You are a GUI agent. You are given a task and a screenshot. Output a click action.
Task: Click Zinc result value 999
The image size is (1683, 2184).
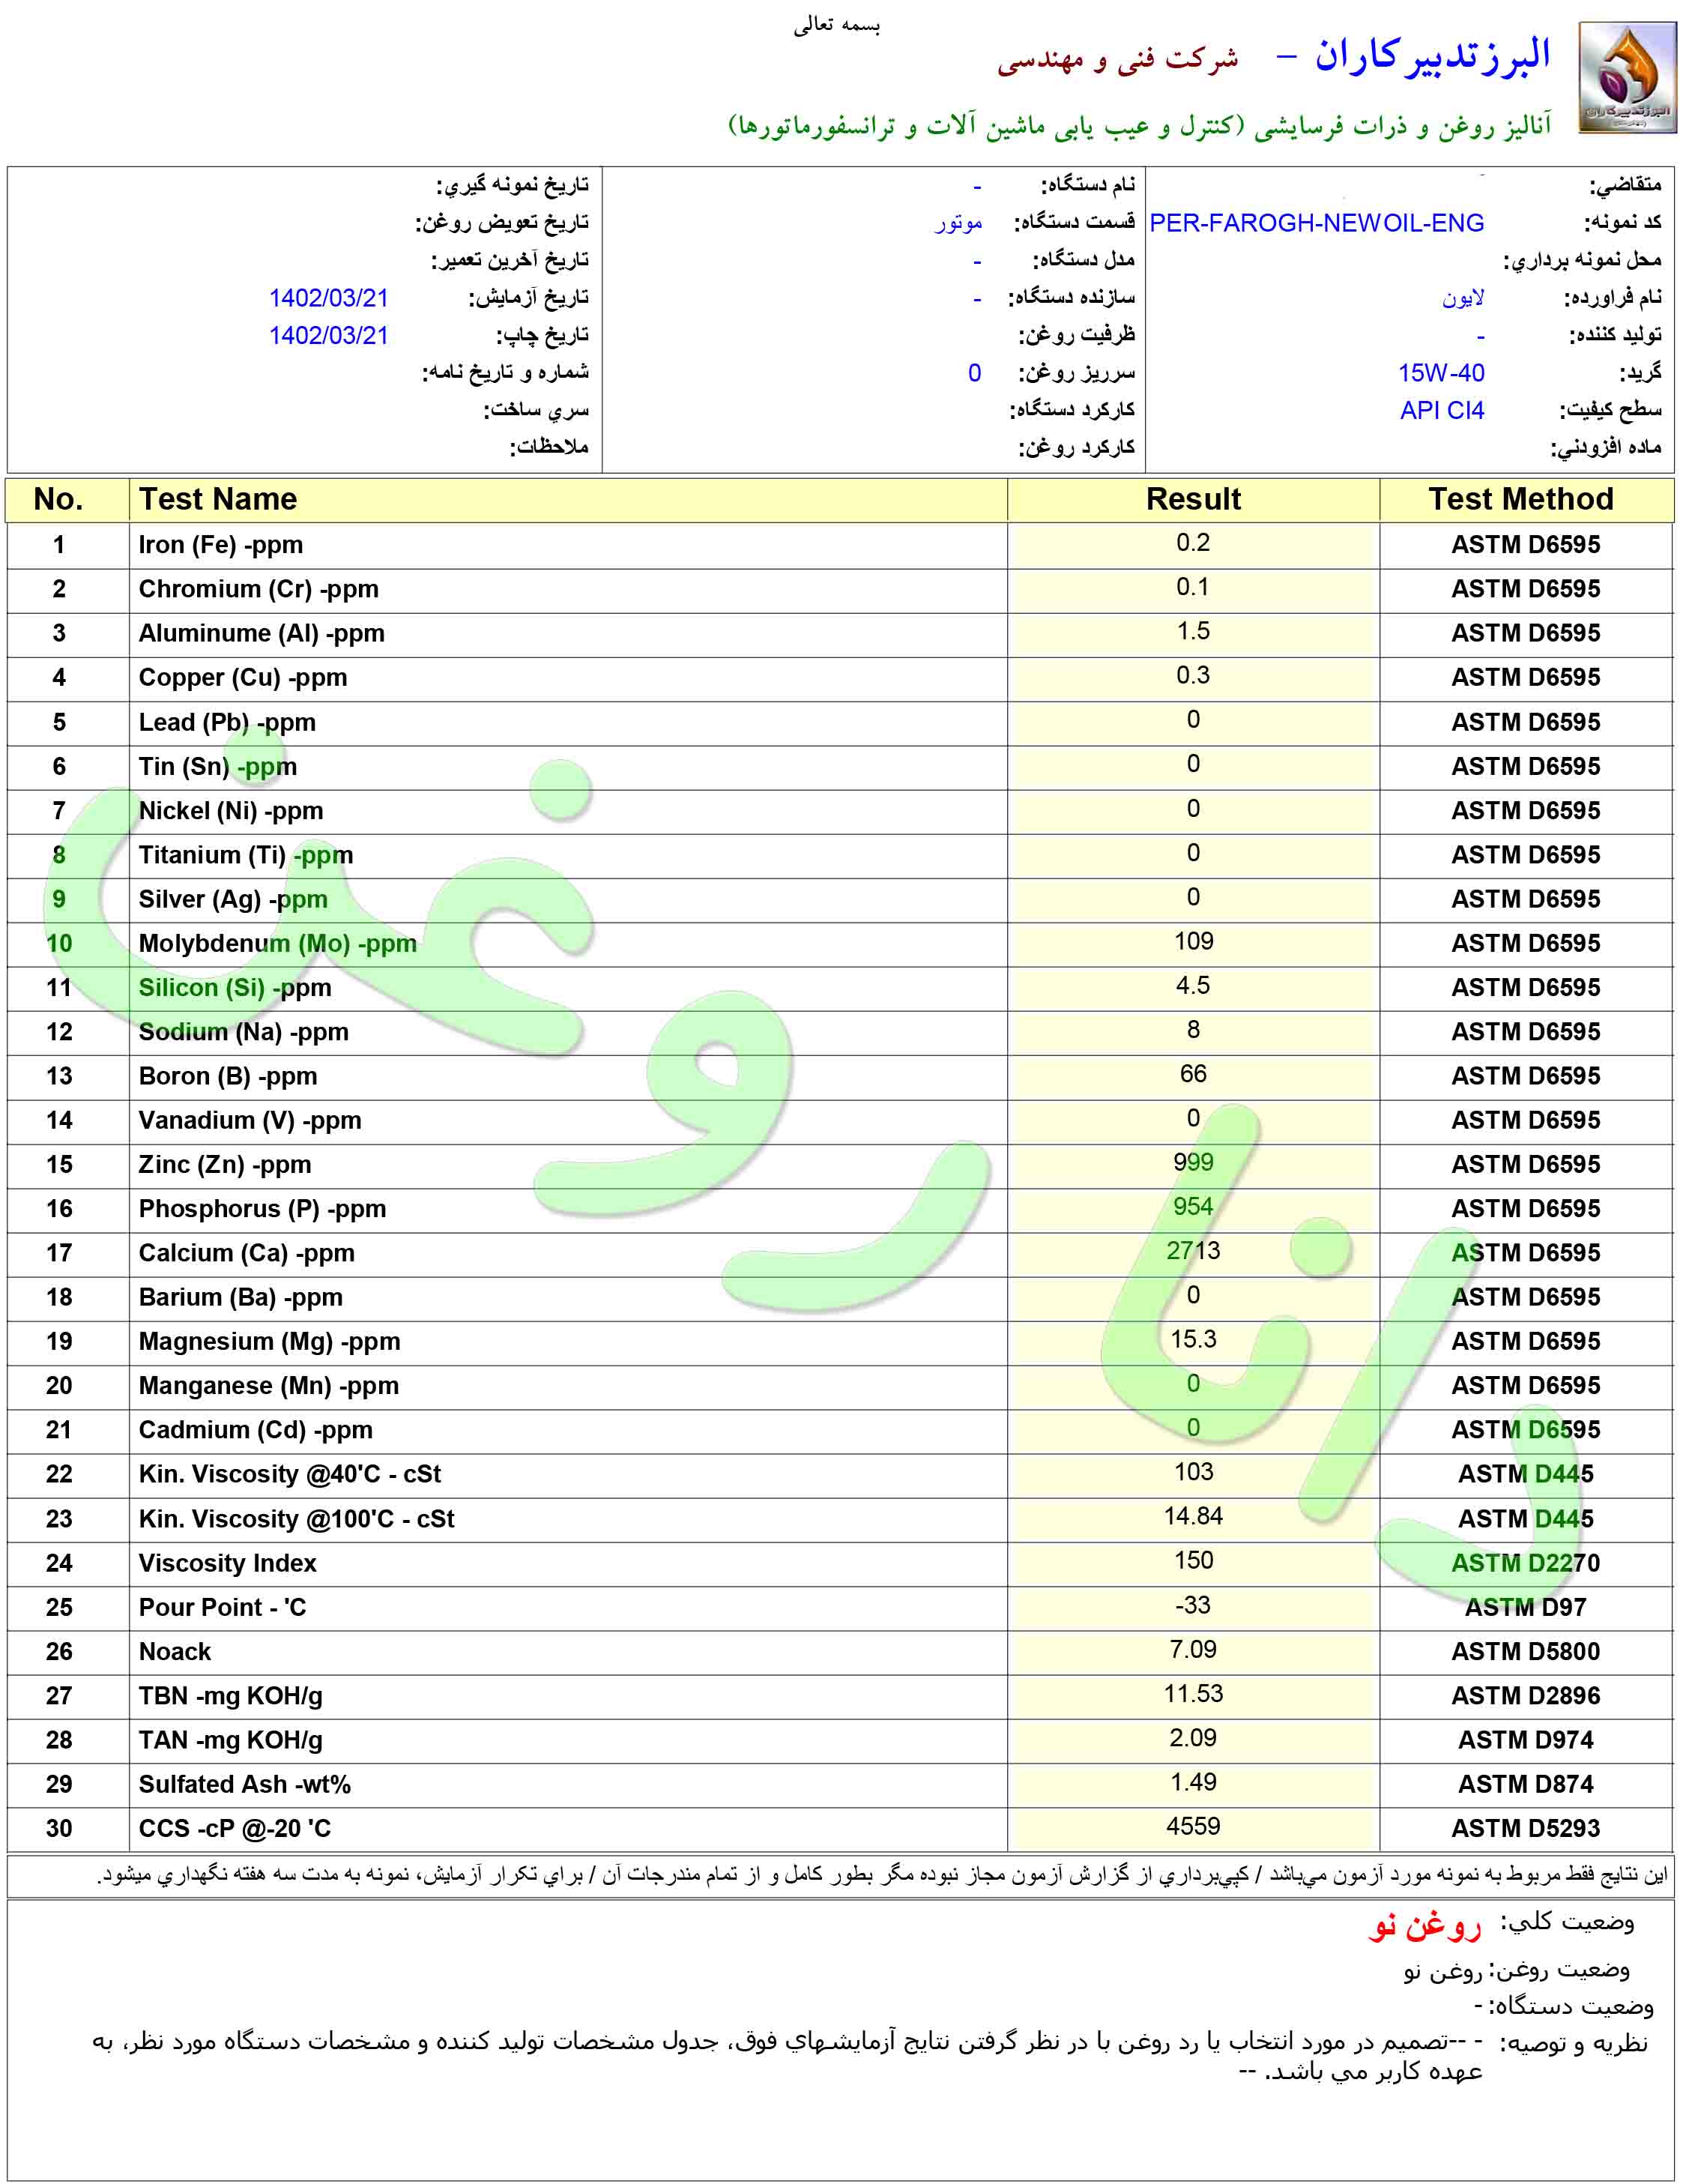coord(1193,1162)
